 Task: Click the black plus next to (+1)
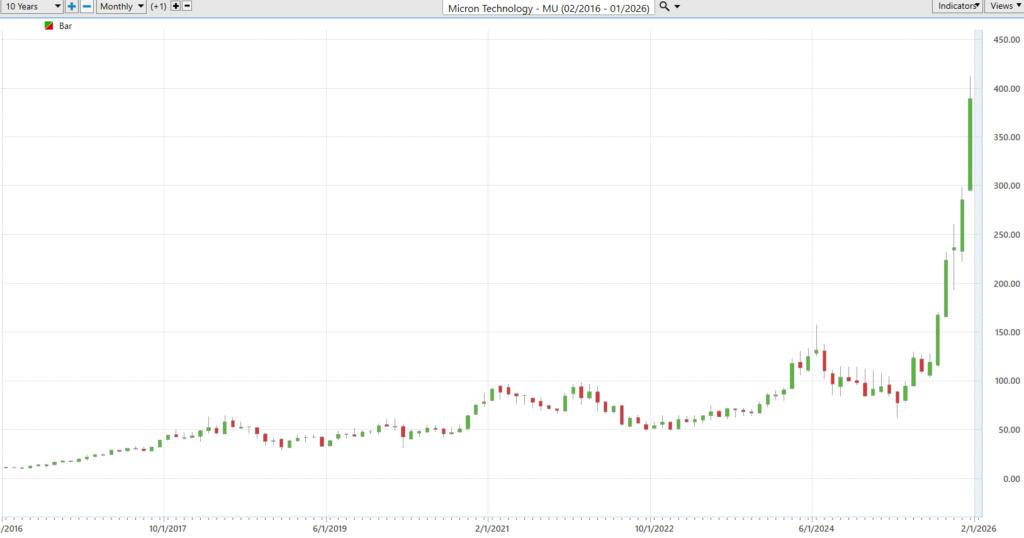click(176, 6)
